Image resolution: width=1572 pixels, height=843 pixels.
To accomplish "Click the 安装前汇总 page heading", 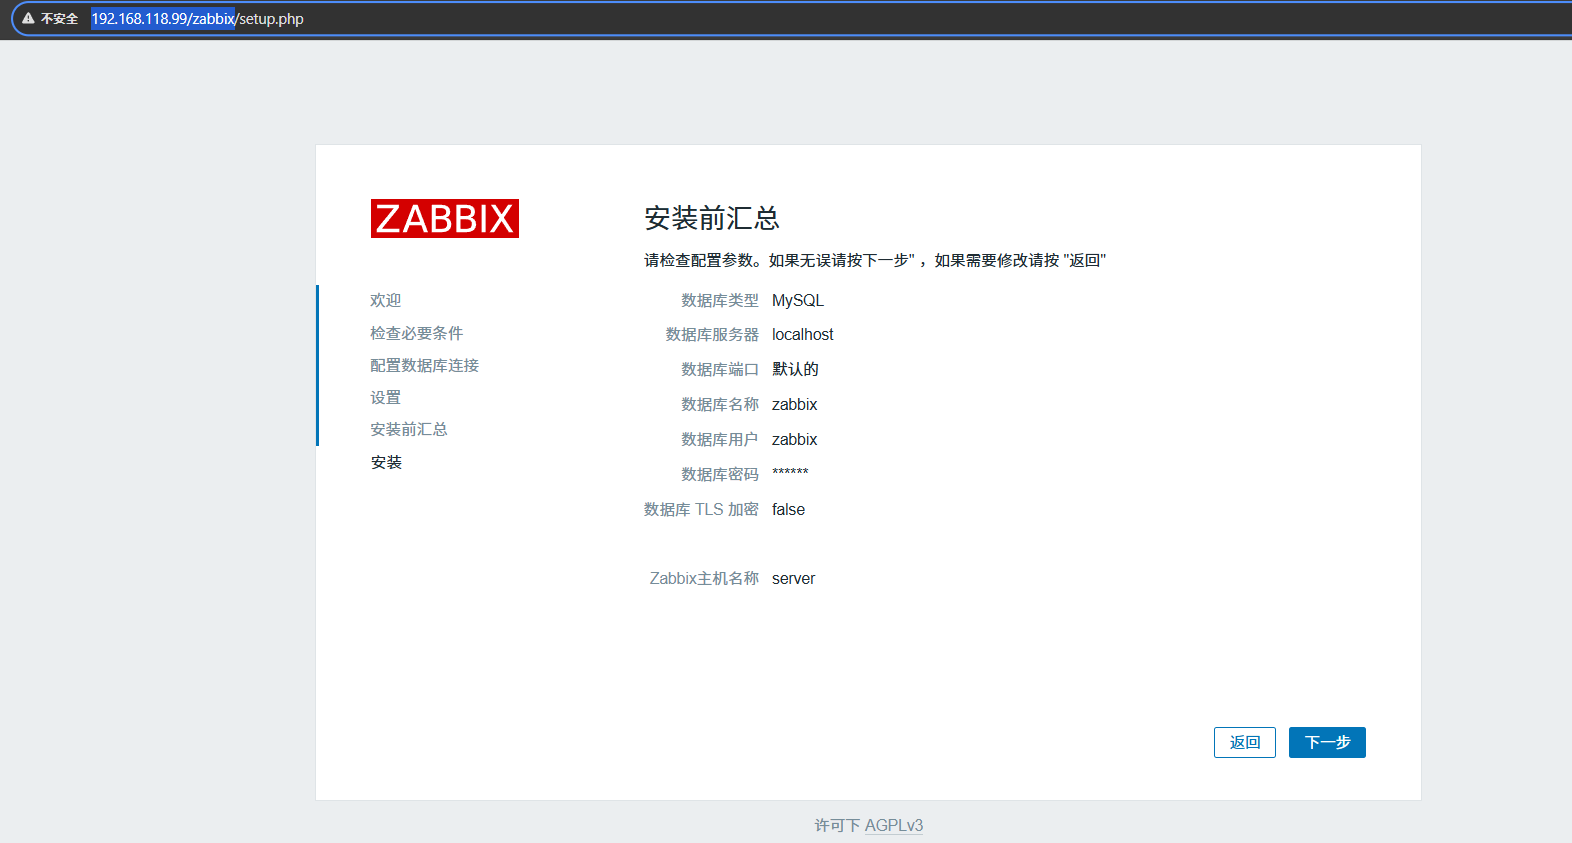I will pos(711,218).
